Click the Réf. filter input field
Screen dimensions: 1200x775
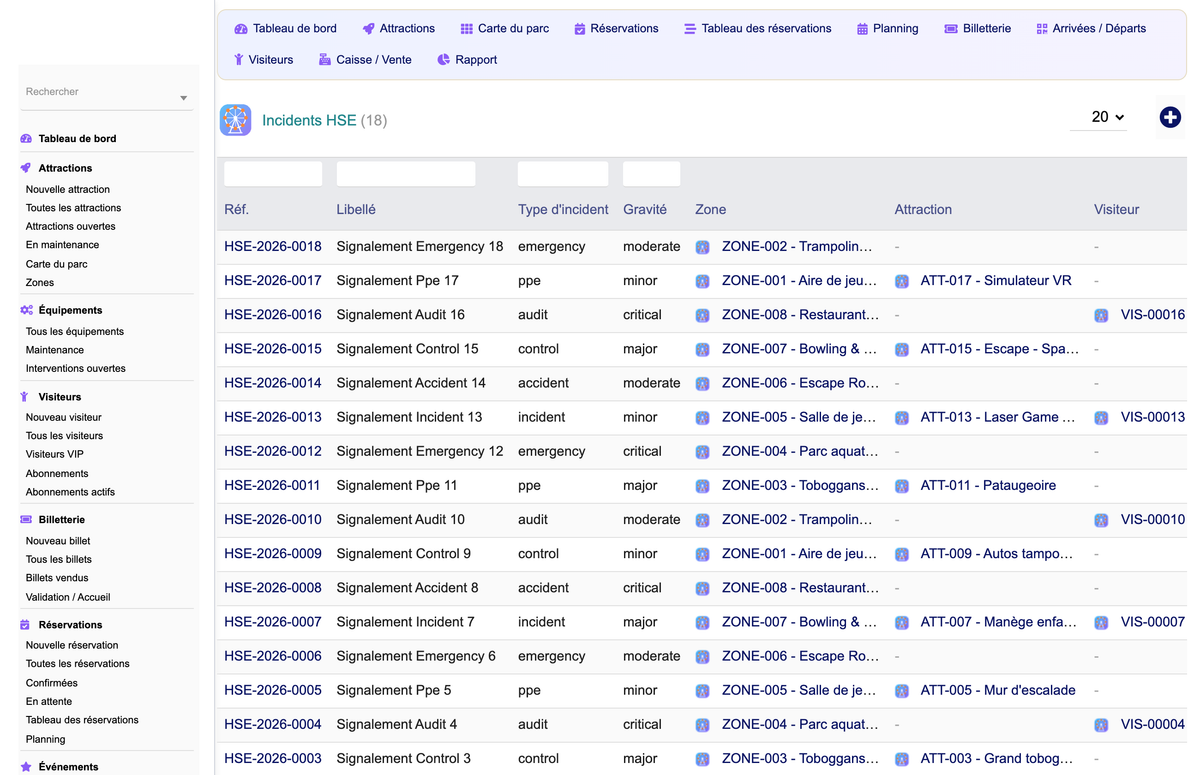pos(273,174)
